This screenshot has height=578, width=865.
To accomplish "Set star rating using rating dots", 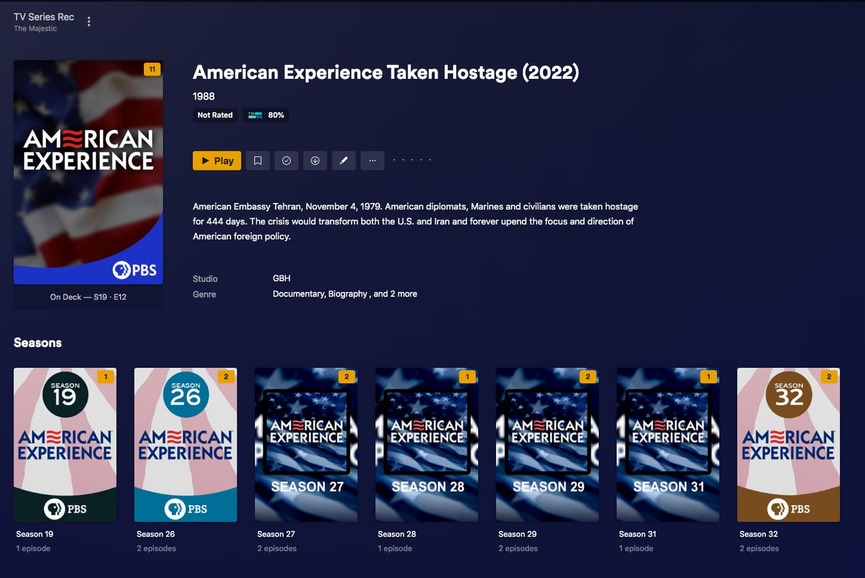I will pos(412,160).
